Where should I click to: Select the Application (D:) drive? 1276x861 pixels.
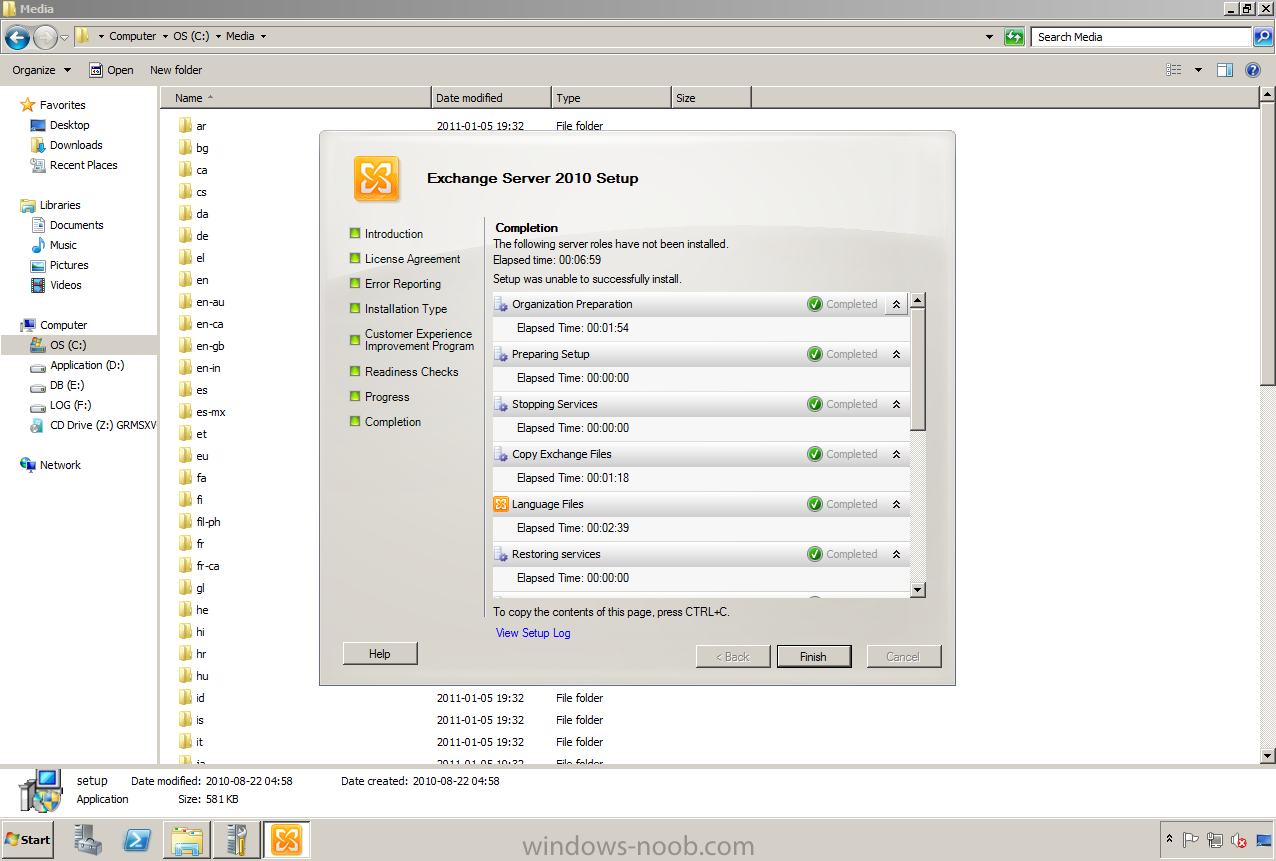(78, 365)
